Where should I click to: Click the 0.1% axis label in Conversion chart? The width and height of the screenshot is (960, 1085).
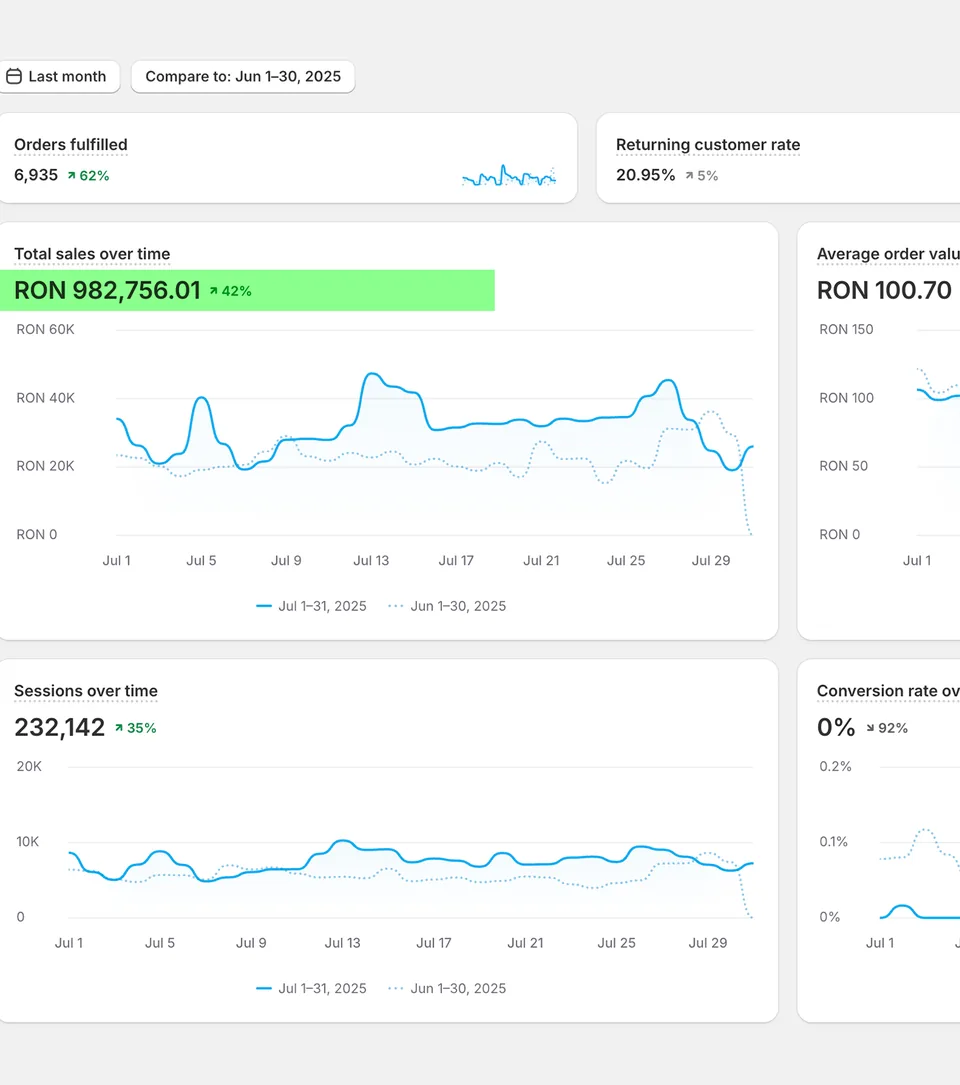(x=834, y=841)
